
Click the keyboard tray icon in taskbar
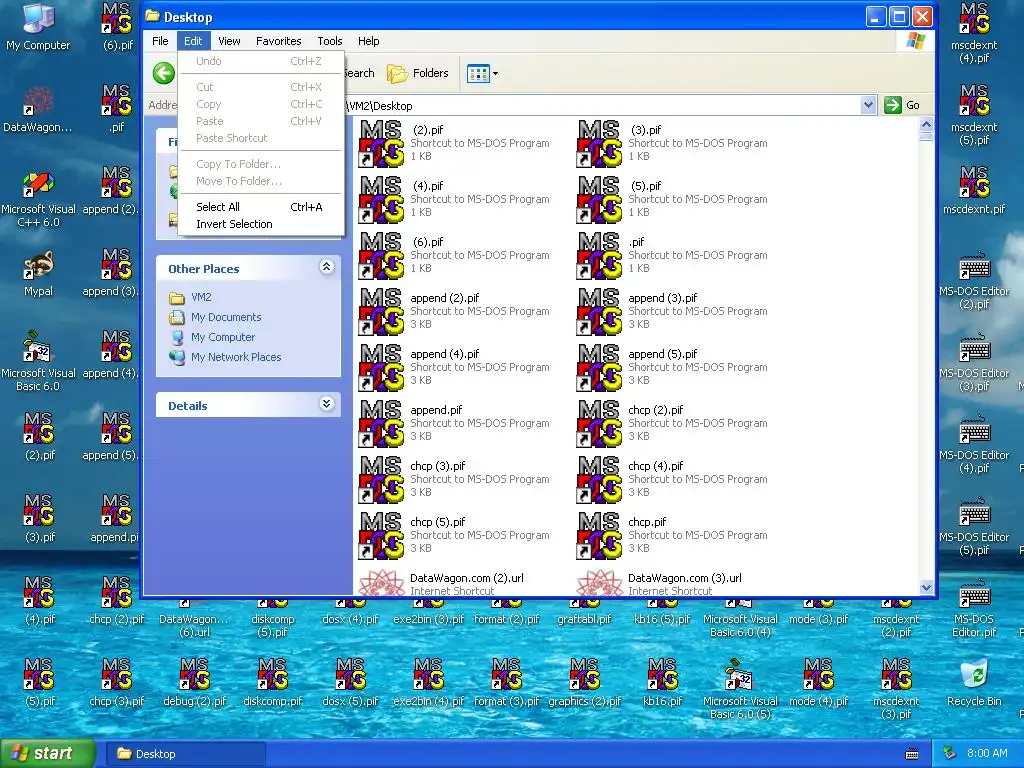pyautogui.click(x=912, y=754)
